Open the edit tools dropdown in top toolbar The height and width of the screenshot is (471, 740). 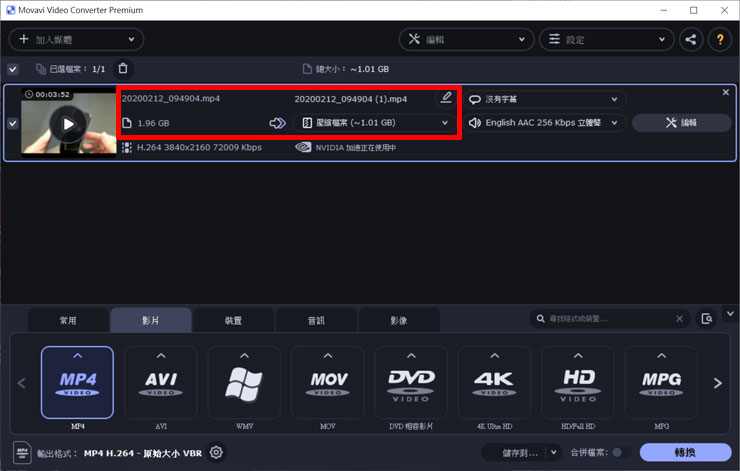click(466, 40)
